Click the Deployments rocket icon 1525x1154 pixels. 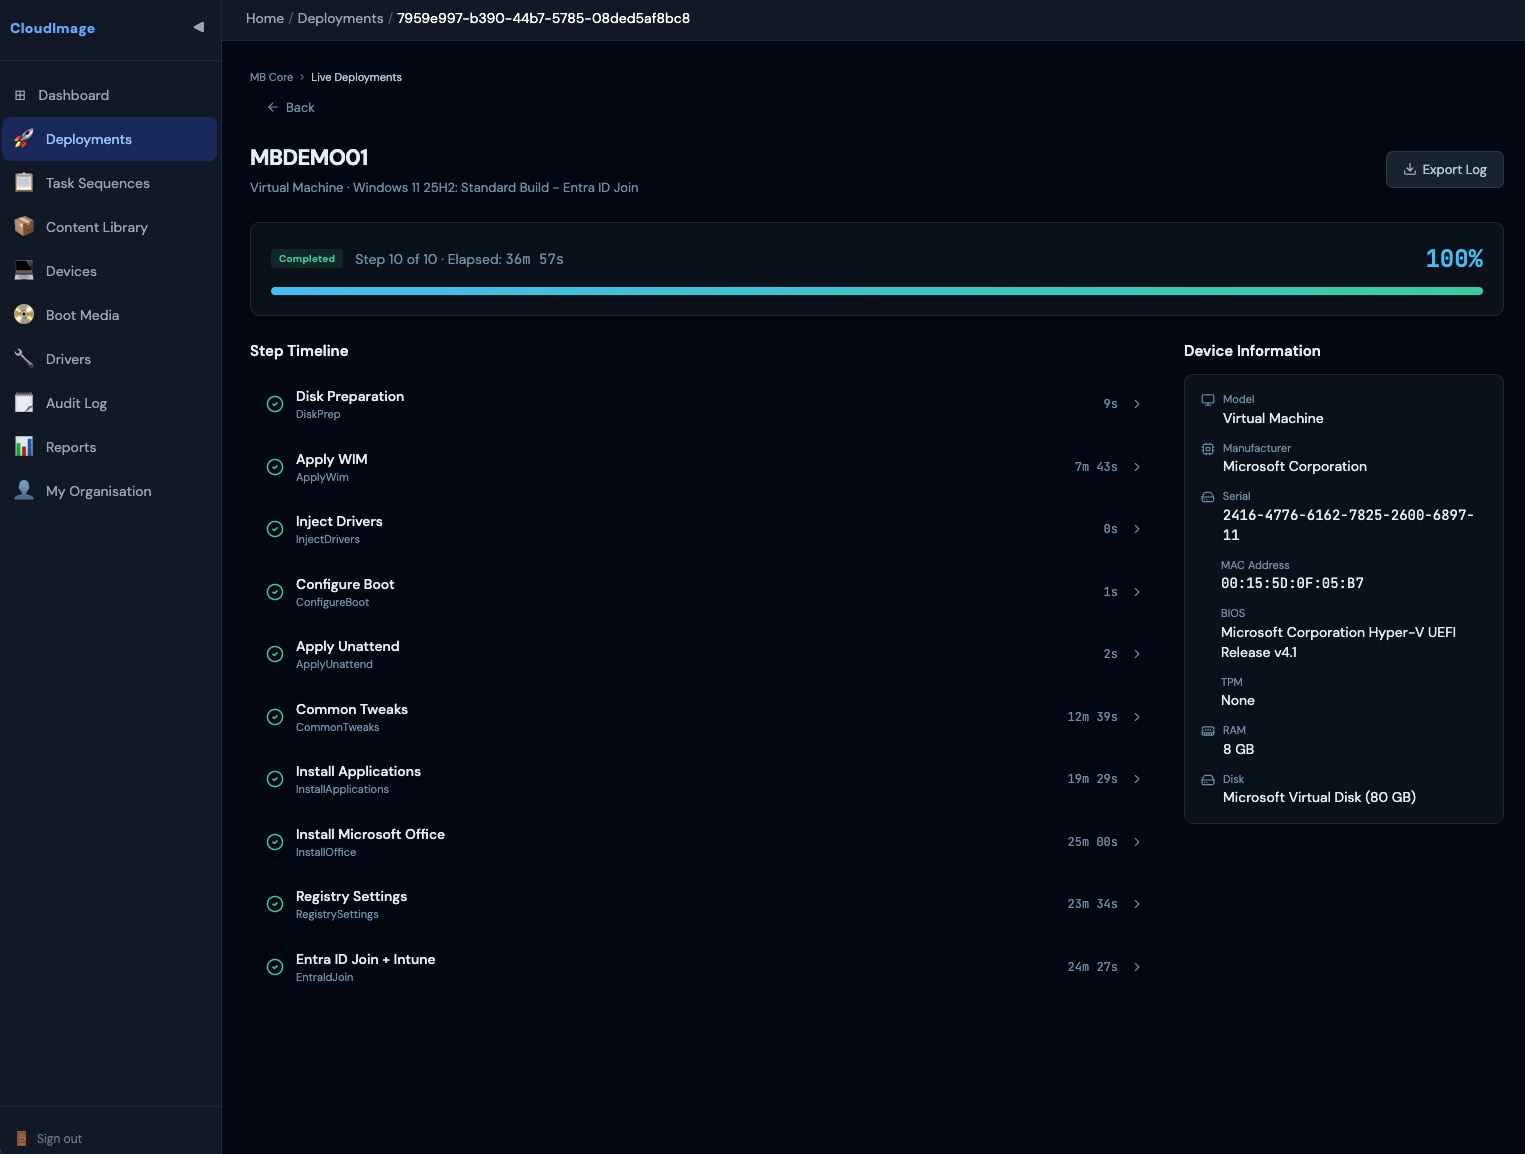point(24,139)
